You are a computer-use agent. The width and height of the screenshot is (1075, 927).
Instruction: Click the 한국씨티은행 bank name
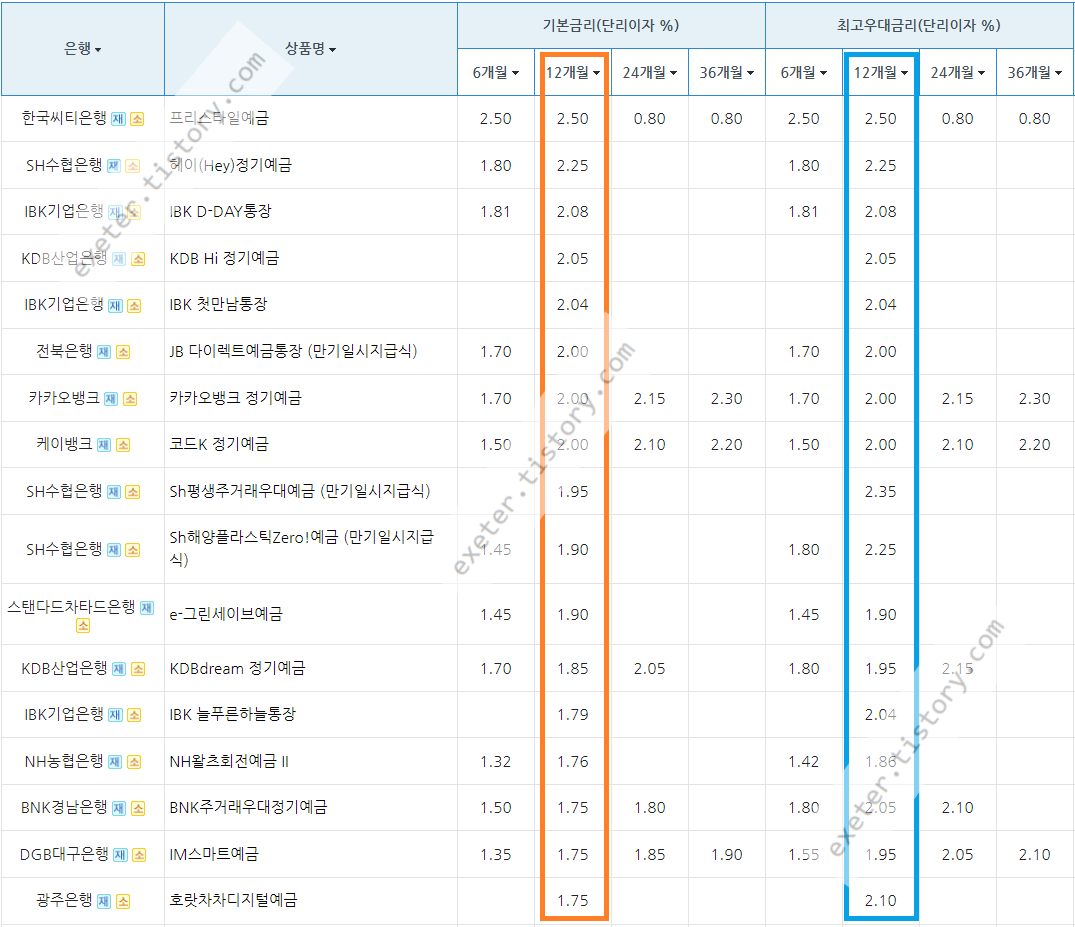tap(64, 118)
